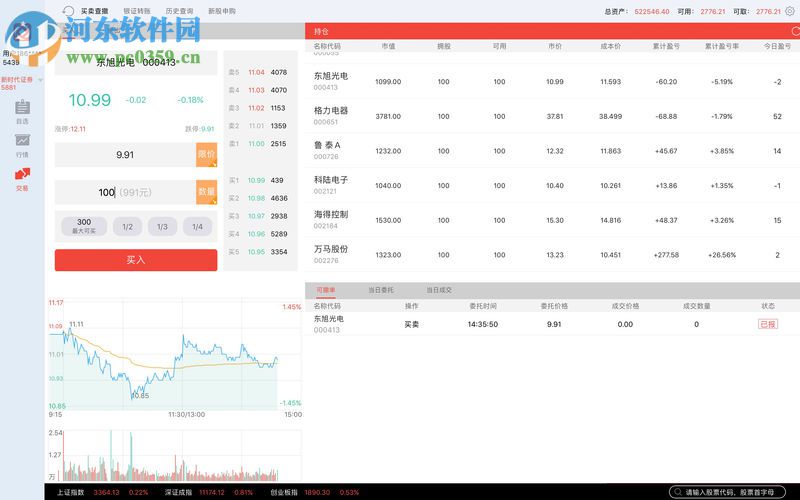
Task: Switch to the 新股申购 tab
Action: tap(221, 11)
